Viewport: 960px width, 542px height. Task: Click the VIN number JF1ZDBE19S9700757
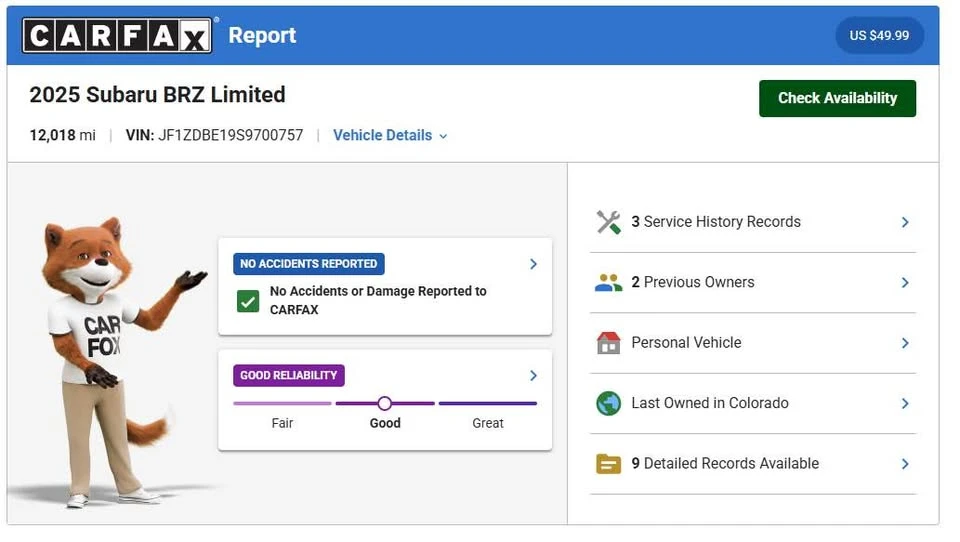point(231,135)
